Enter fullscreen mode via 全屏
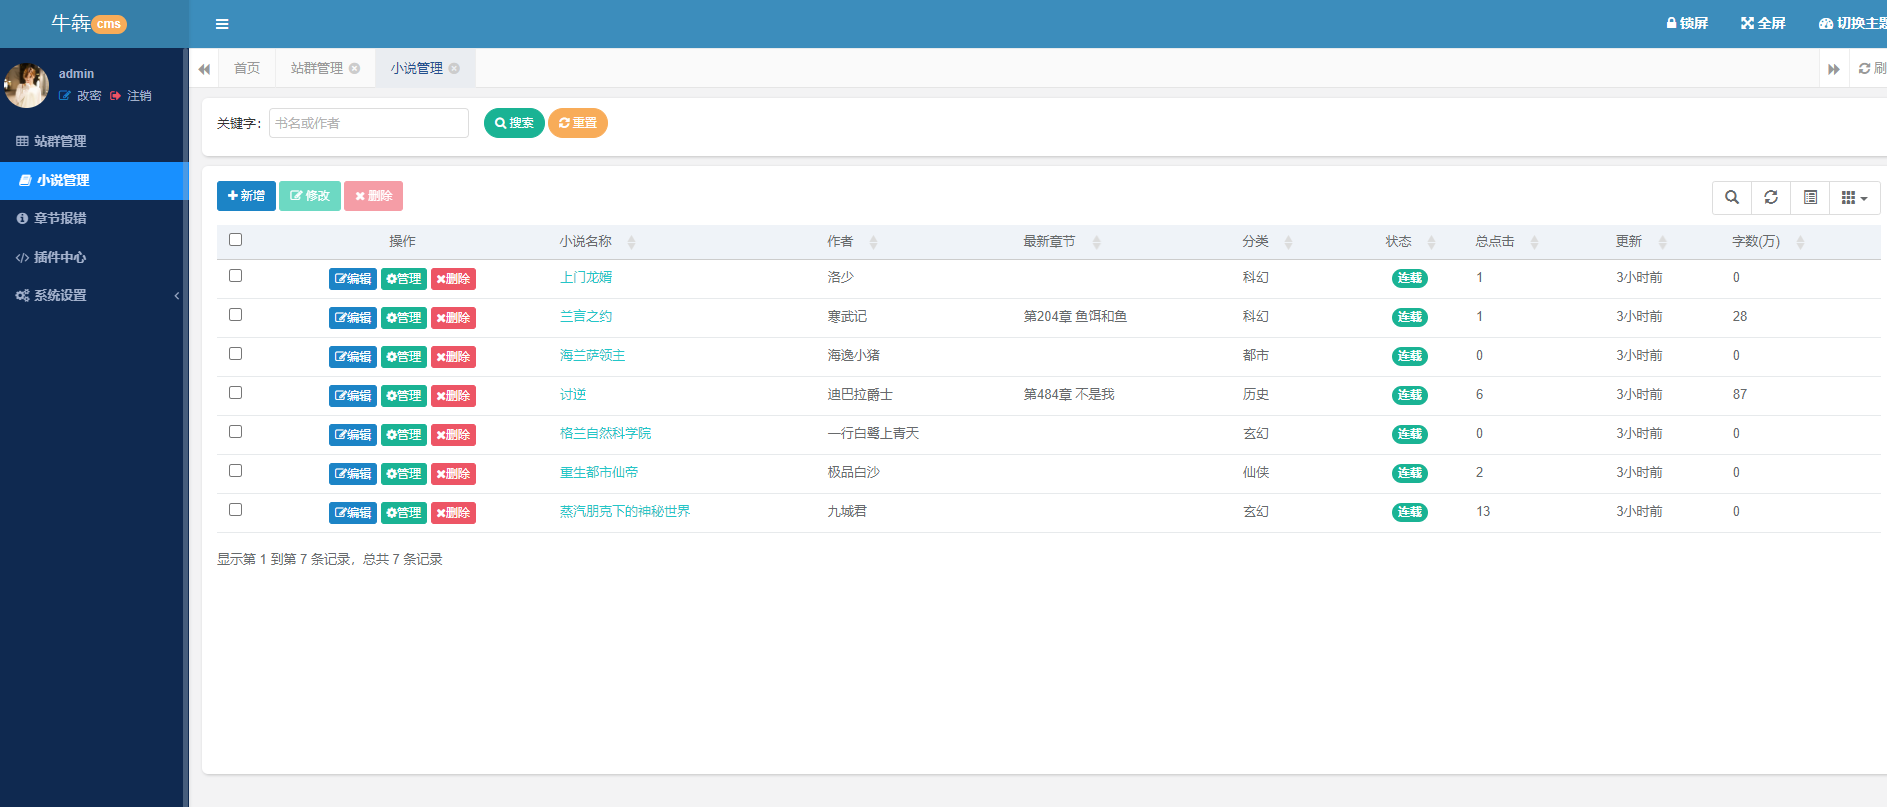Viewport: 1887px width, 807px height. coord(1763,23)
